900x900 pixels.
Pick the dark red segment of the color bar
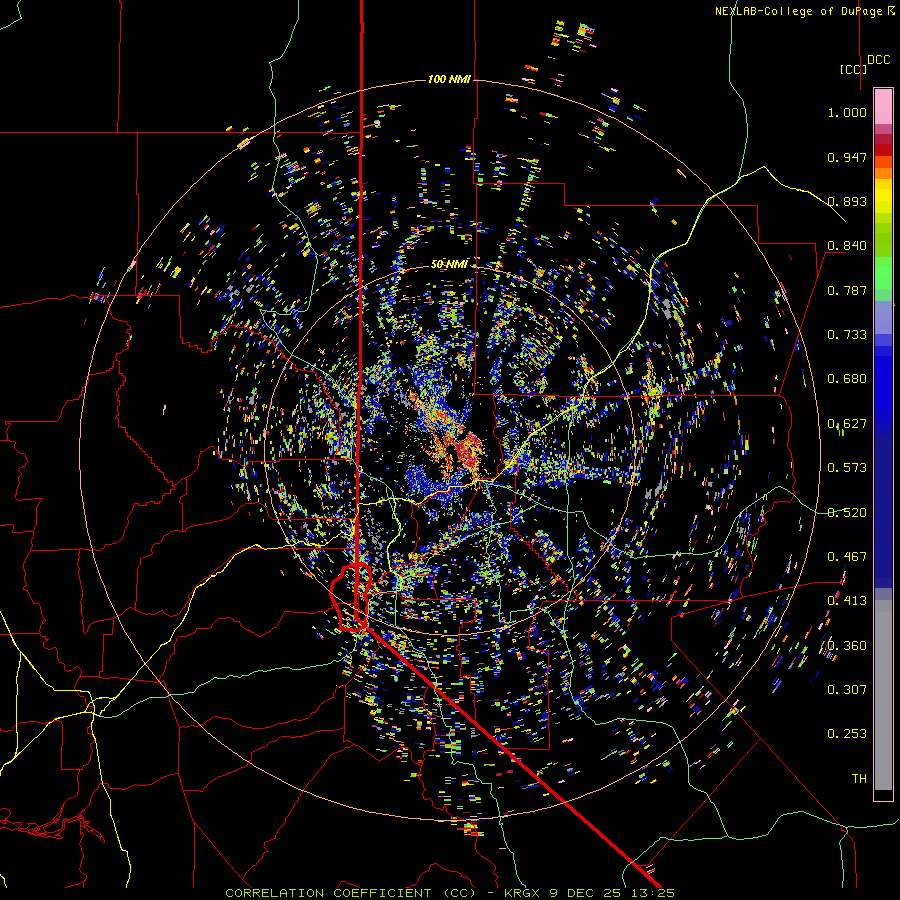click(883, 149)
